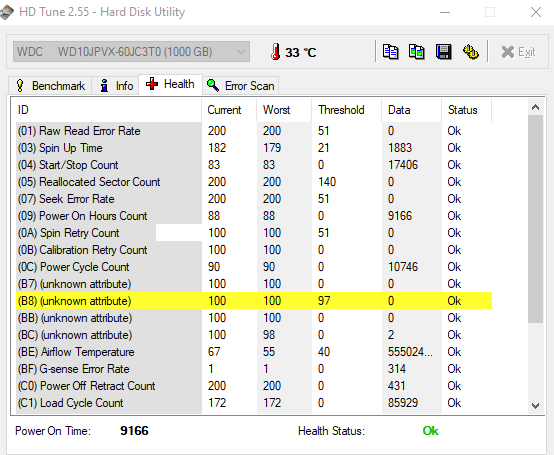
Task: Open options with the yellow tools icon
Action: 471,52
